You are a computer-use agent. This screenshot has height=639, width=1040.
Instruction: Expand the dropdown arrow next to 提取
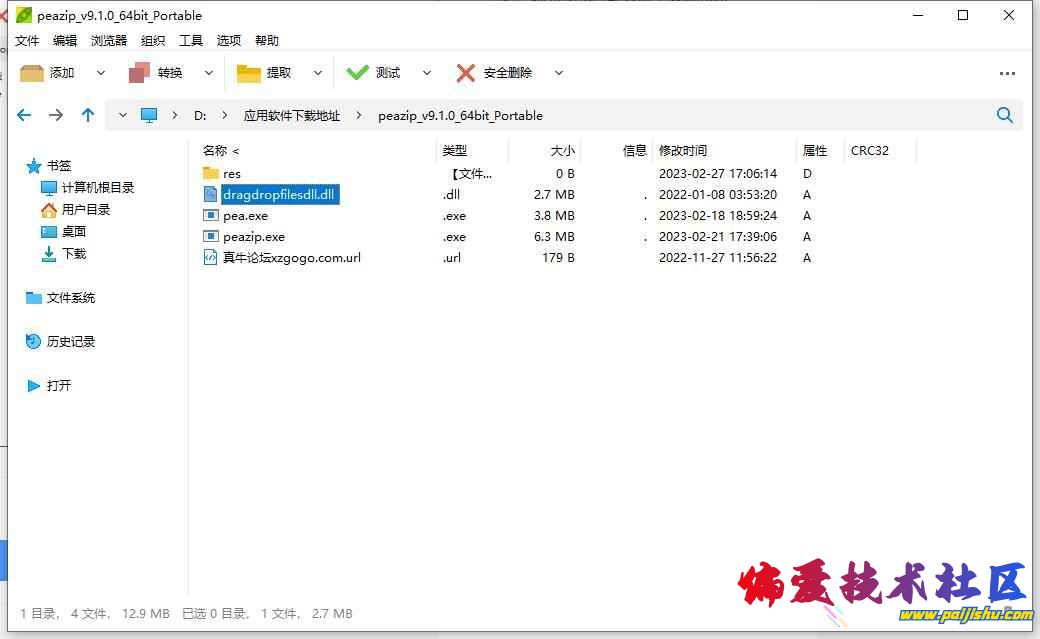(x=318, y=73)
